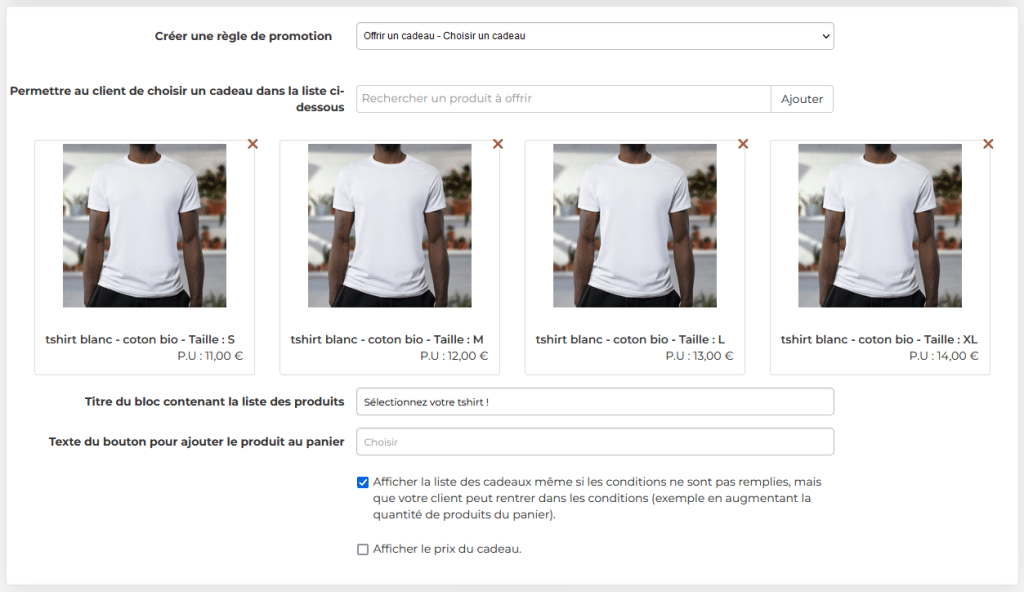Remove the Taille : XL tshirt gift
Image resolution: width=1024 pixels, height=592 pixels.
pyautogui.click(x=988, y=144)
